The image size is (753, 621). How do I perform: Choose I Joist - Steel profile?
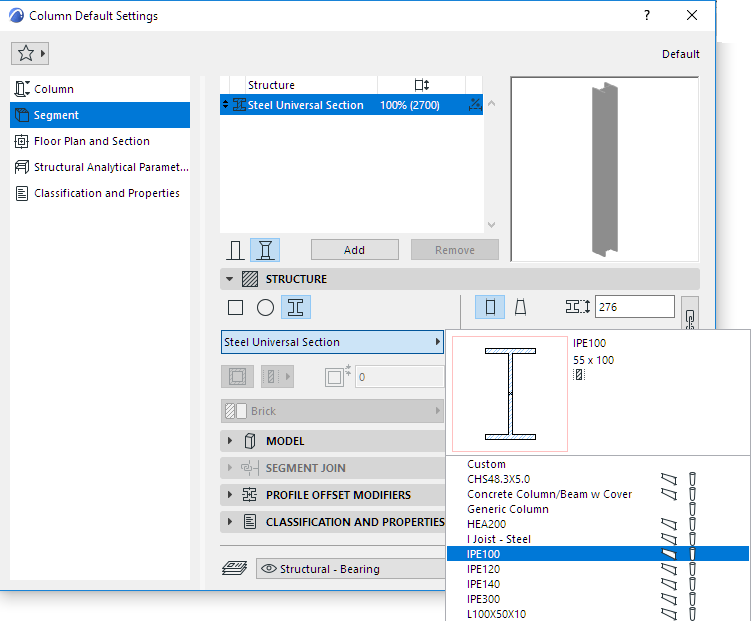(x=598, y=539)
